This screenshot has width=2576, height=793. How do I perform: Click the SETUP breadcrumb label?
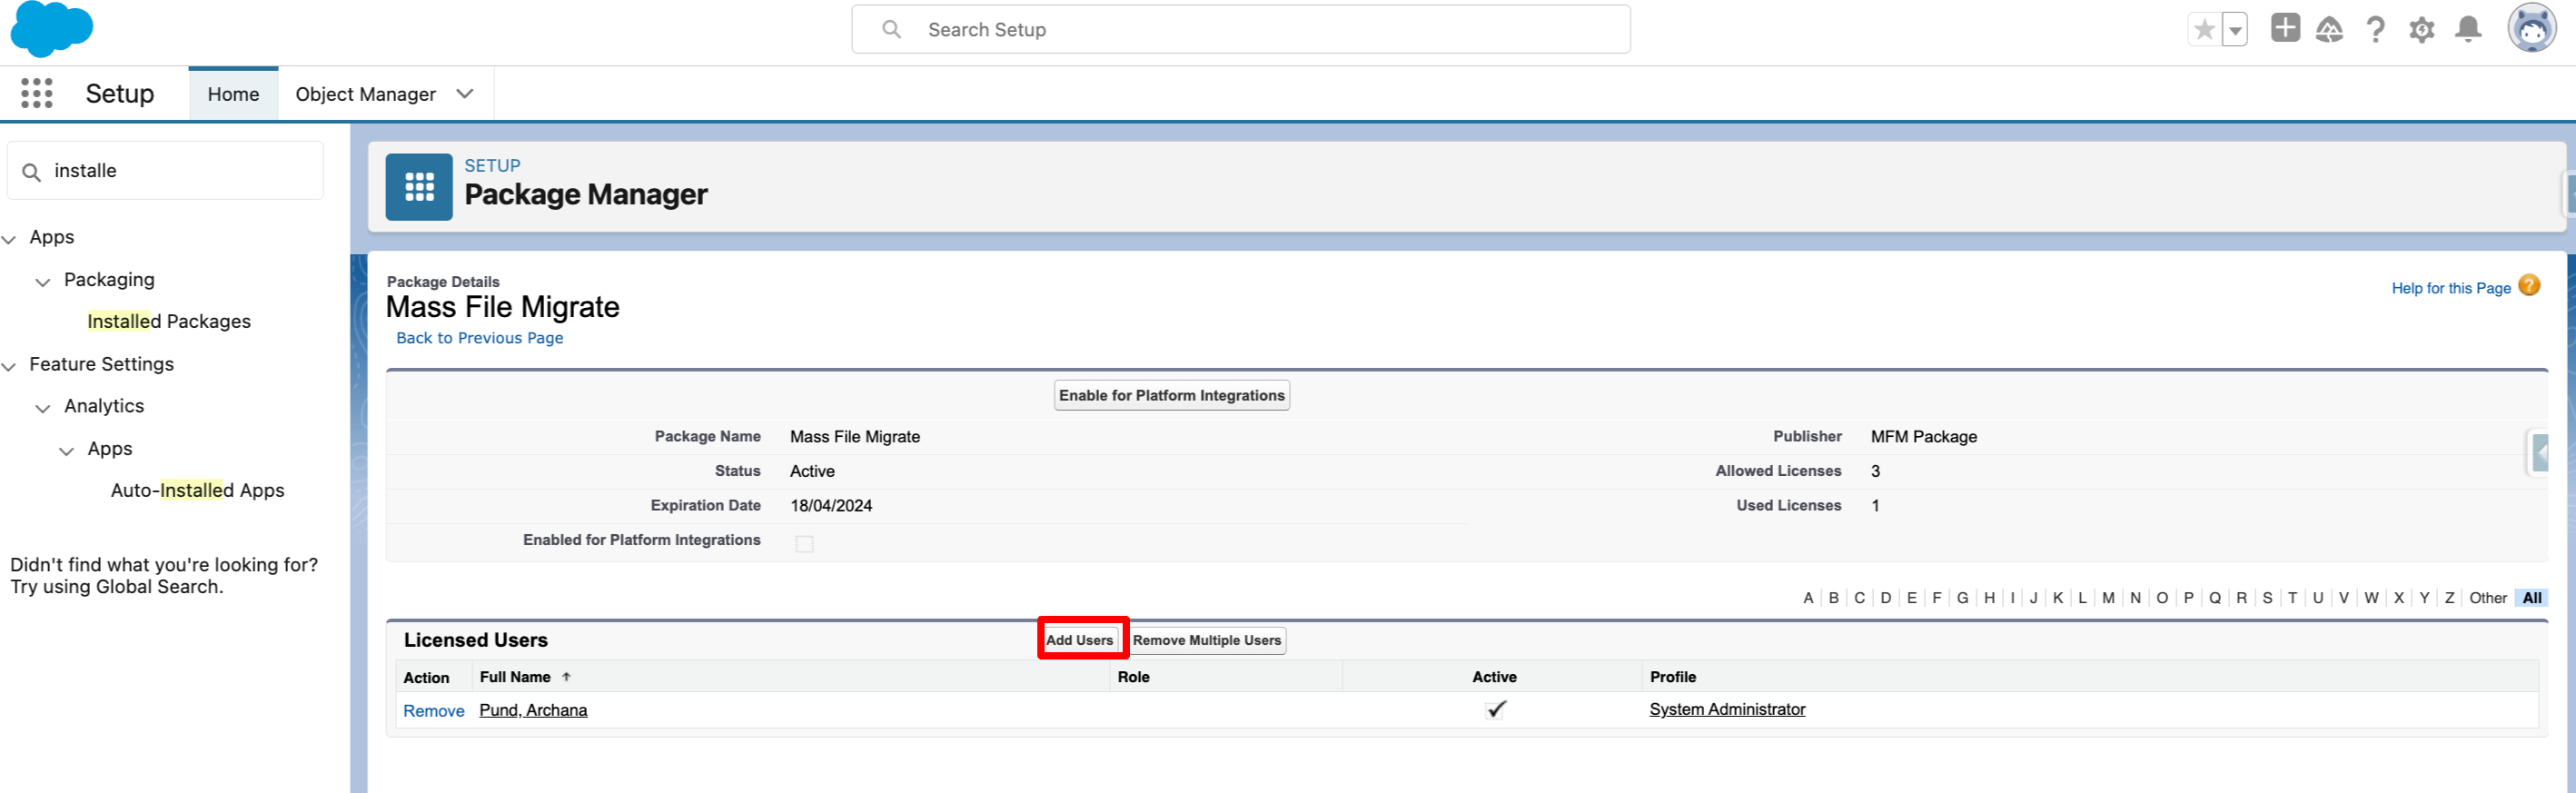click(492, 165)
